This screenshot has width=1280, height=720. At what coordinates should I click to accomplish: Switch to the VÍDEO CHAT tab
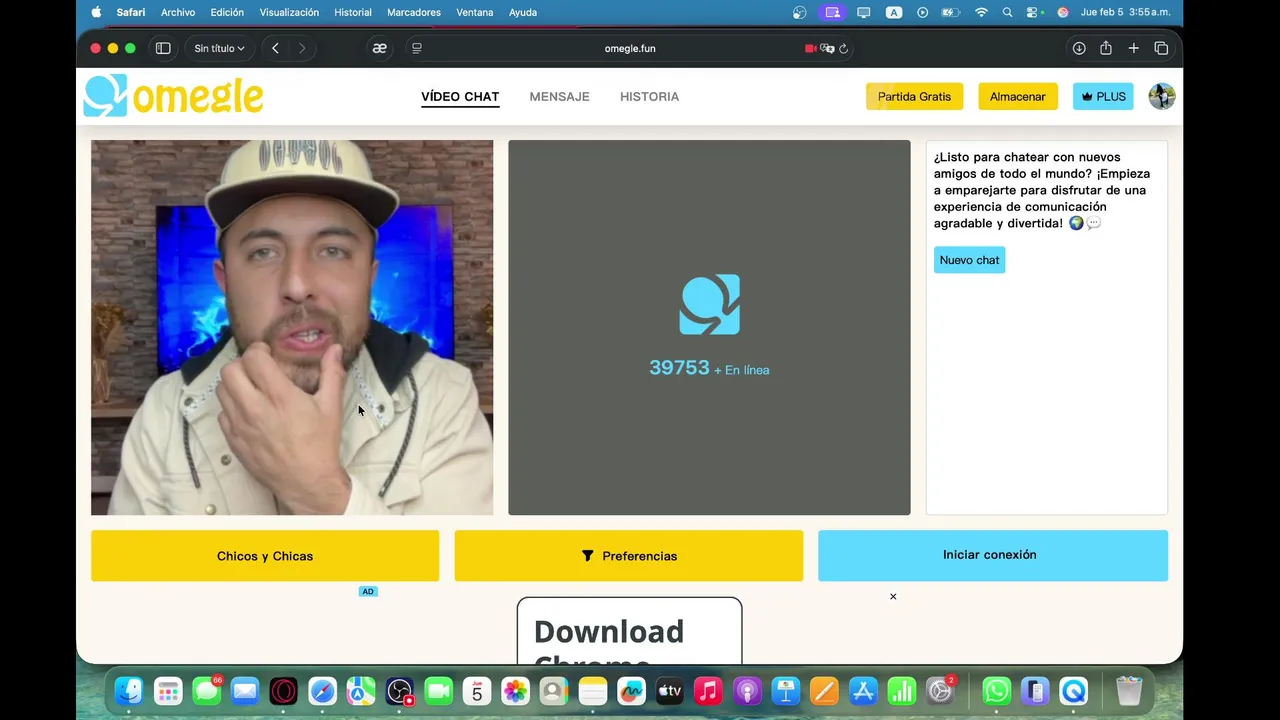click(460, 97)
